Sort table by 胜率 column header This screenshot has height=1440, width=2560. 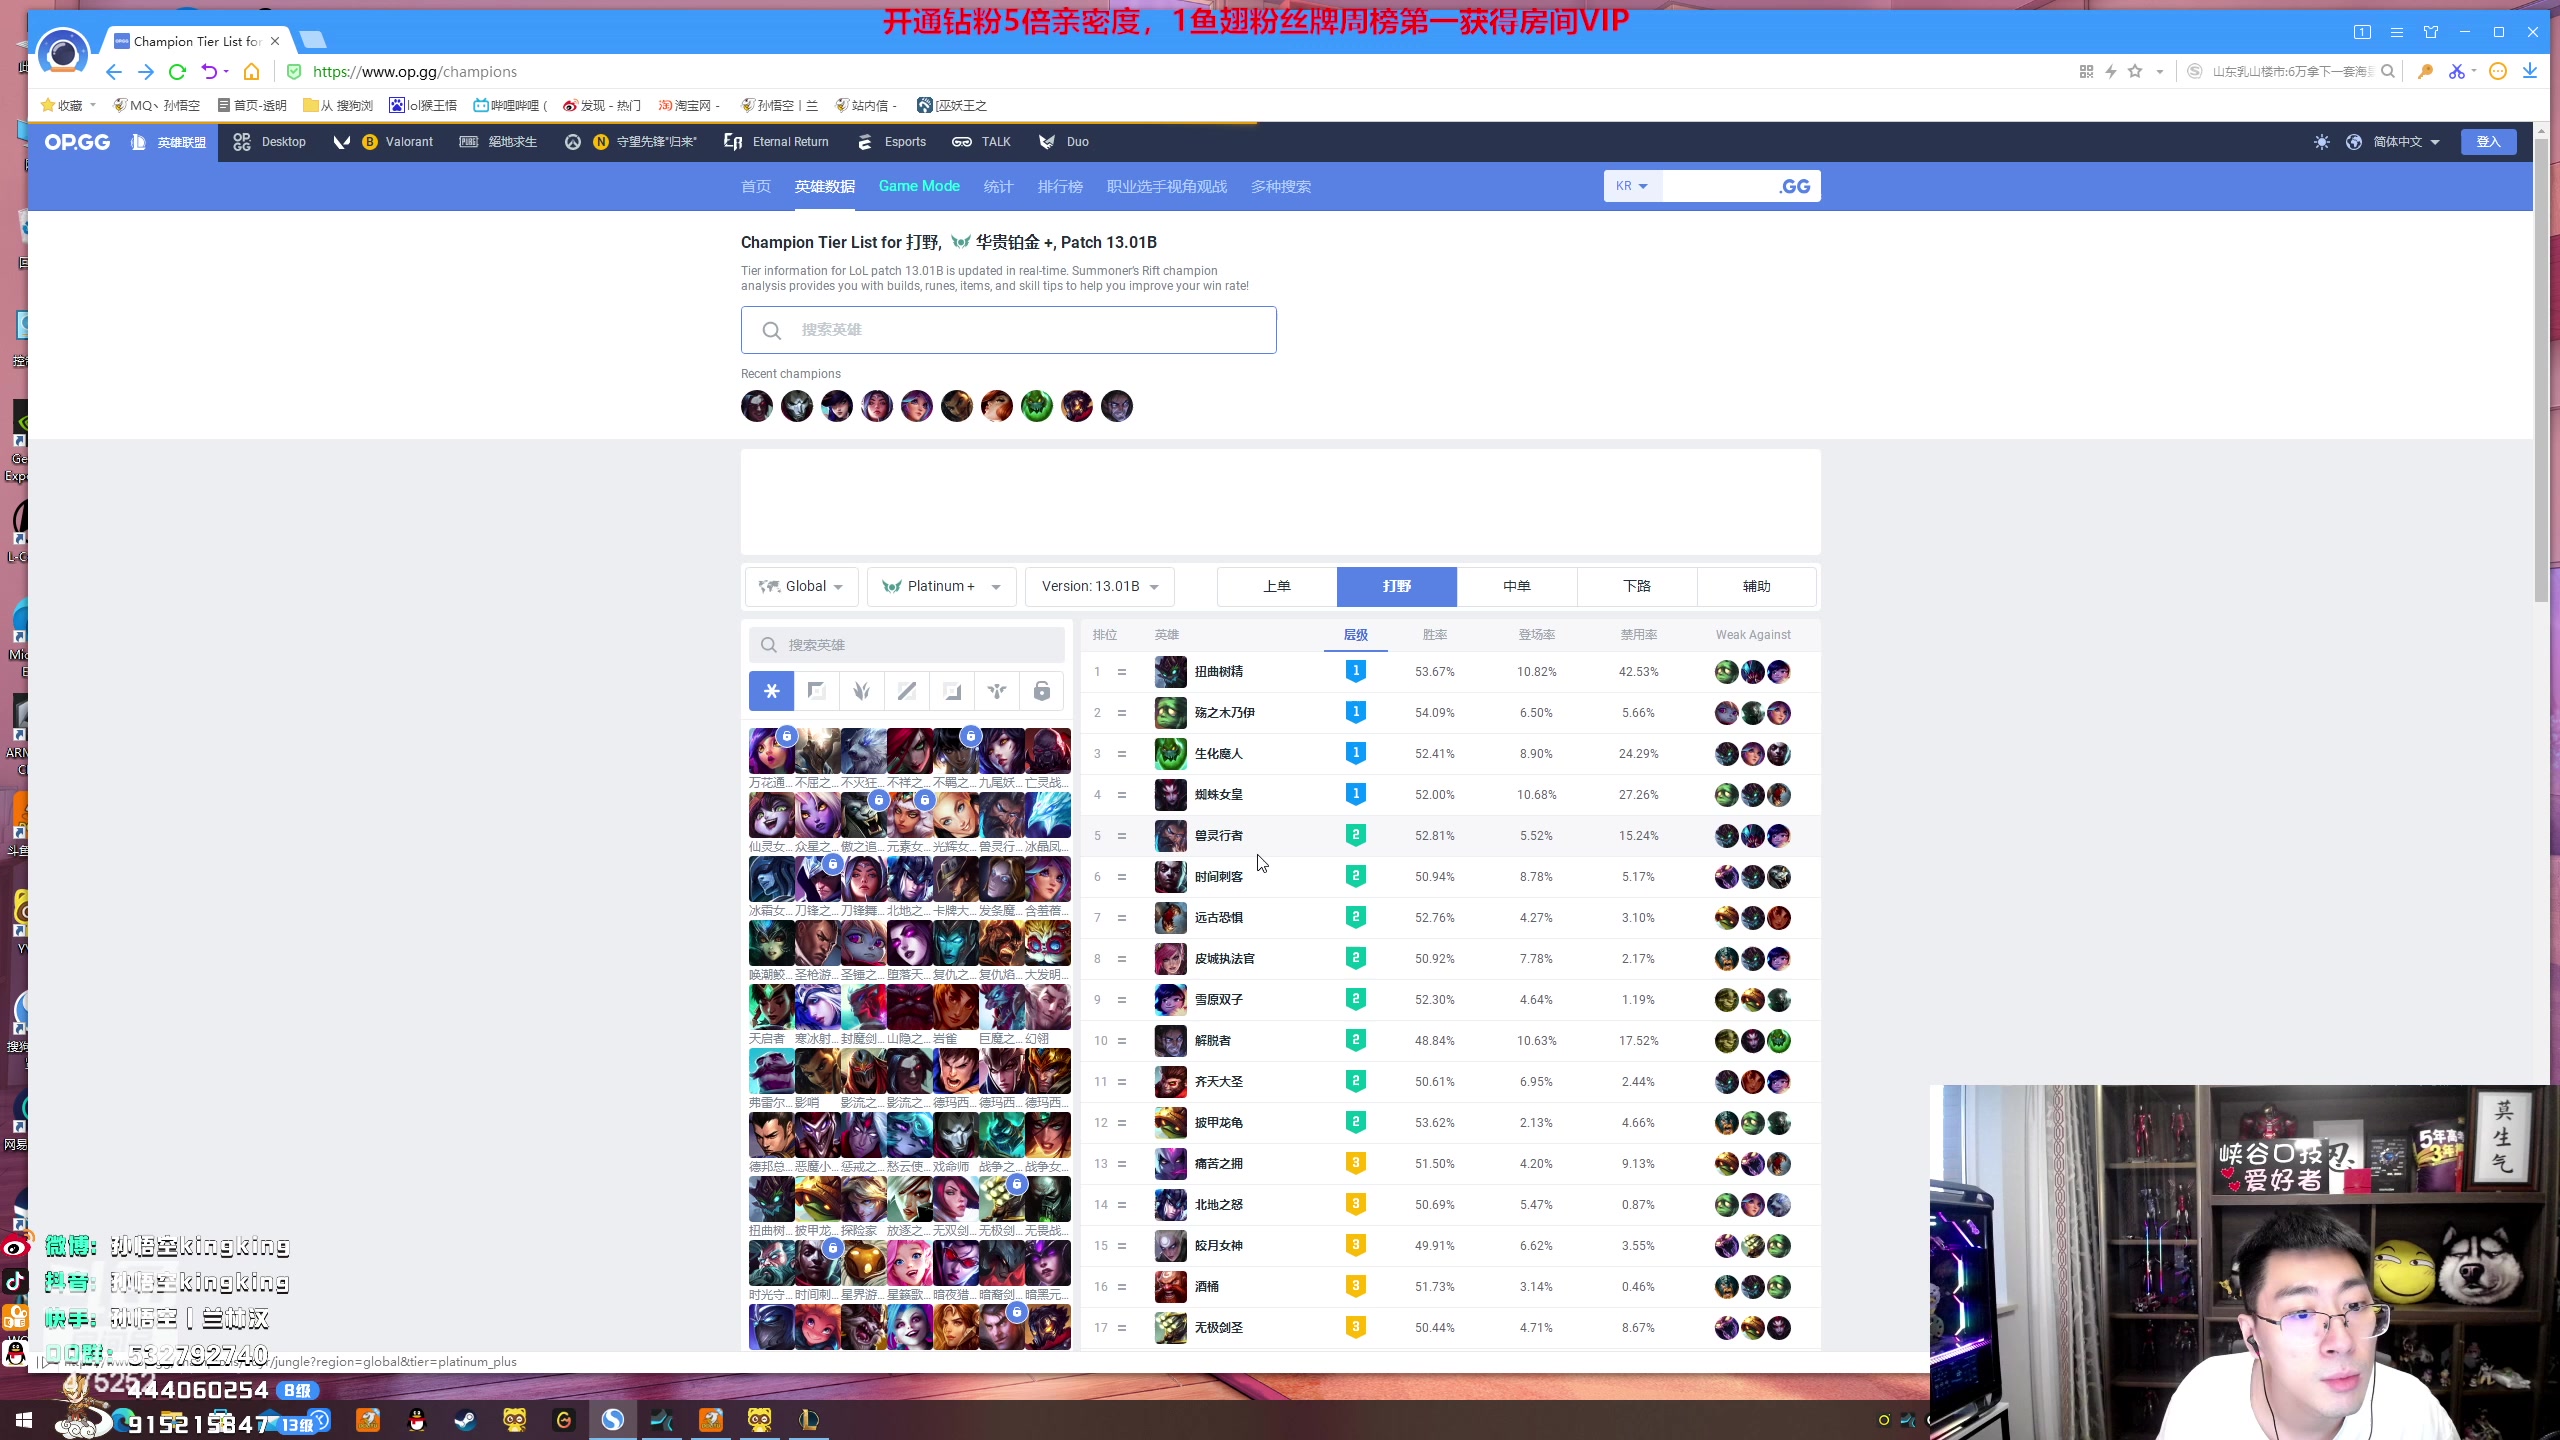tap(1435, 635)
